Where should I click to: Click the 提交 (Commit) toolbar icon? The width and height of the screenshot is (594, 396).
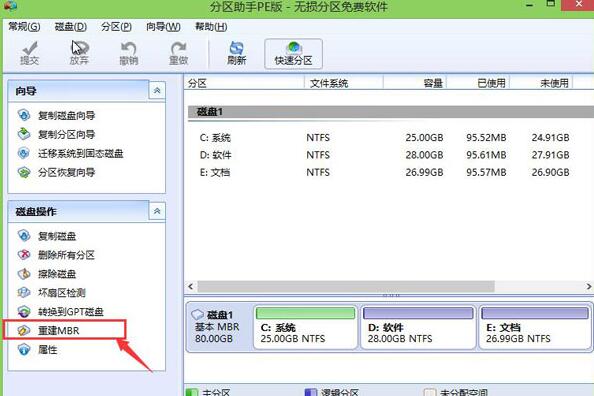click(30, 53)
